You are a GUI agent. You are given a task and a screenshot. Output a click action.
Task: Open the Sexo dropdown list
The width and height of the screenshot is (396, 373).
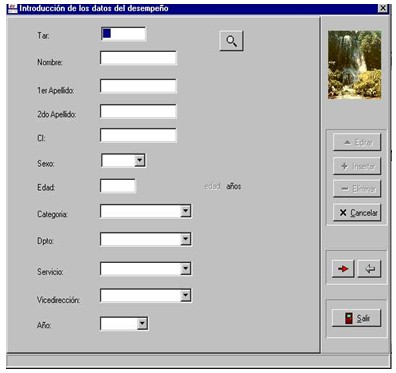coord(140,160)
